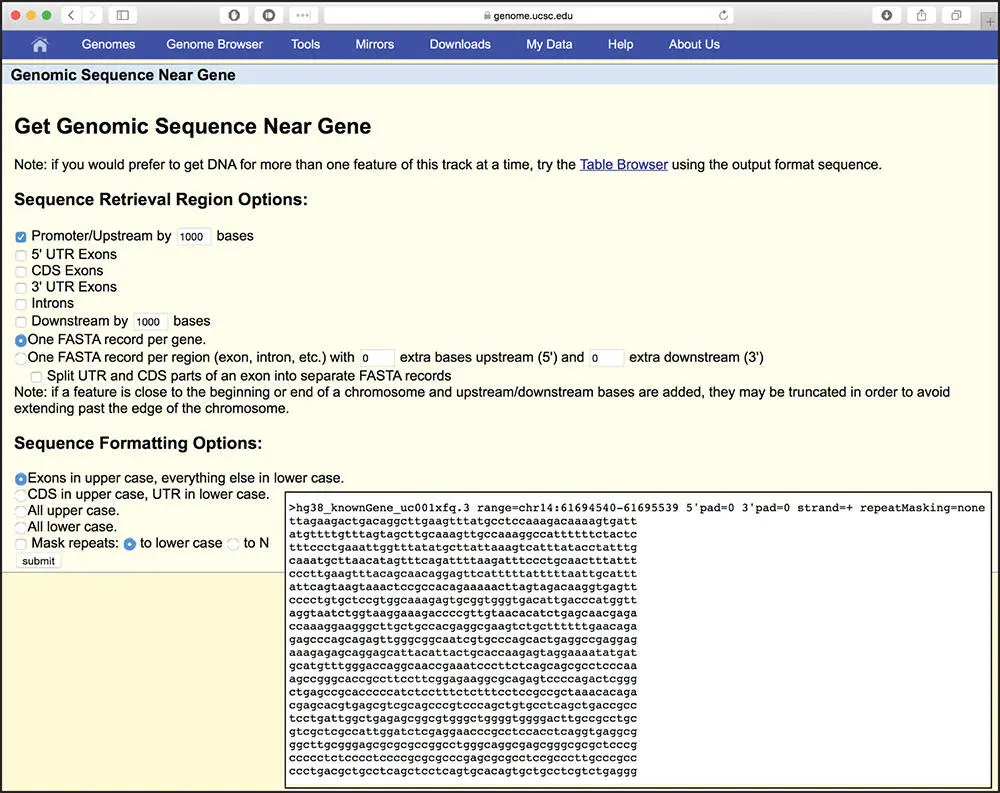Select mask repeats to N radio
Screen dimensions: 1000x793
pyautogui.click(x=234, y=544)
